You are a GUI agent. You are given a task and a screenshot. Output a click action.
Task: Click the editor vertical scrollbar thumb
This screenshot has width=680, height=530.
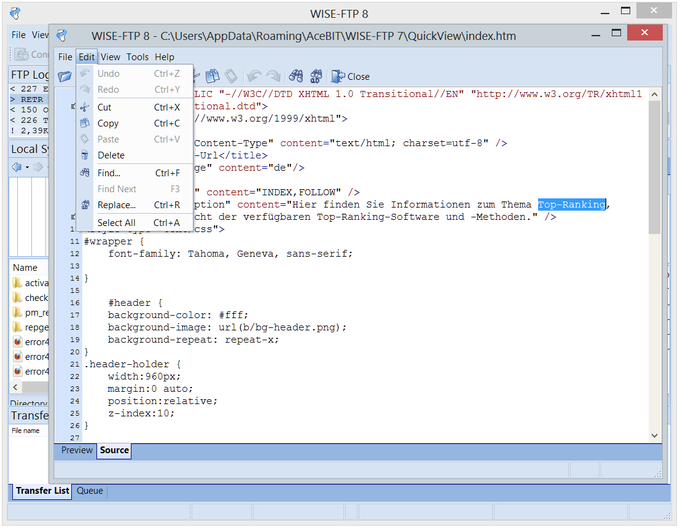click(x=654, y=167)
